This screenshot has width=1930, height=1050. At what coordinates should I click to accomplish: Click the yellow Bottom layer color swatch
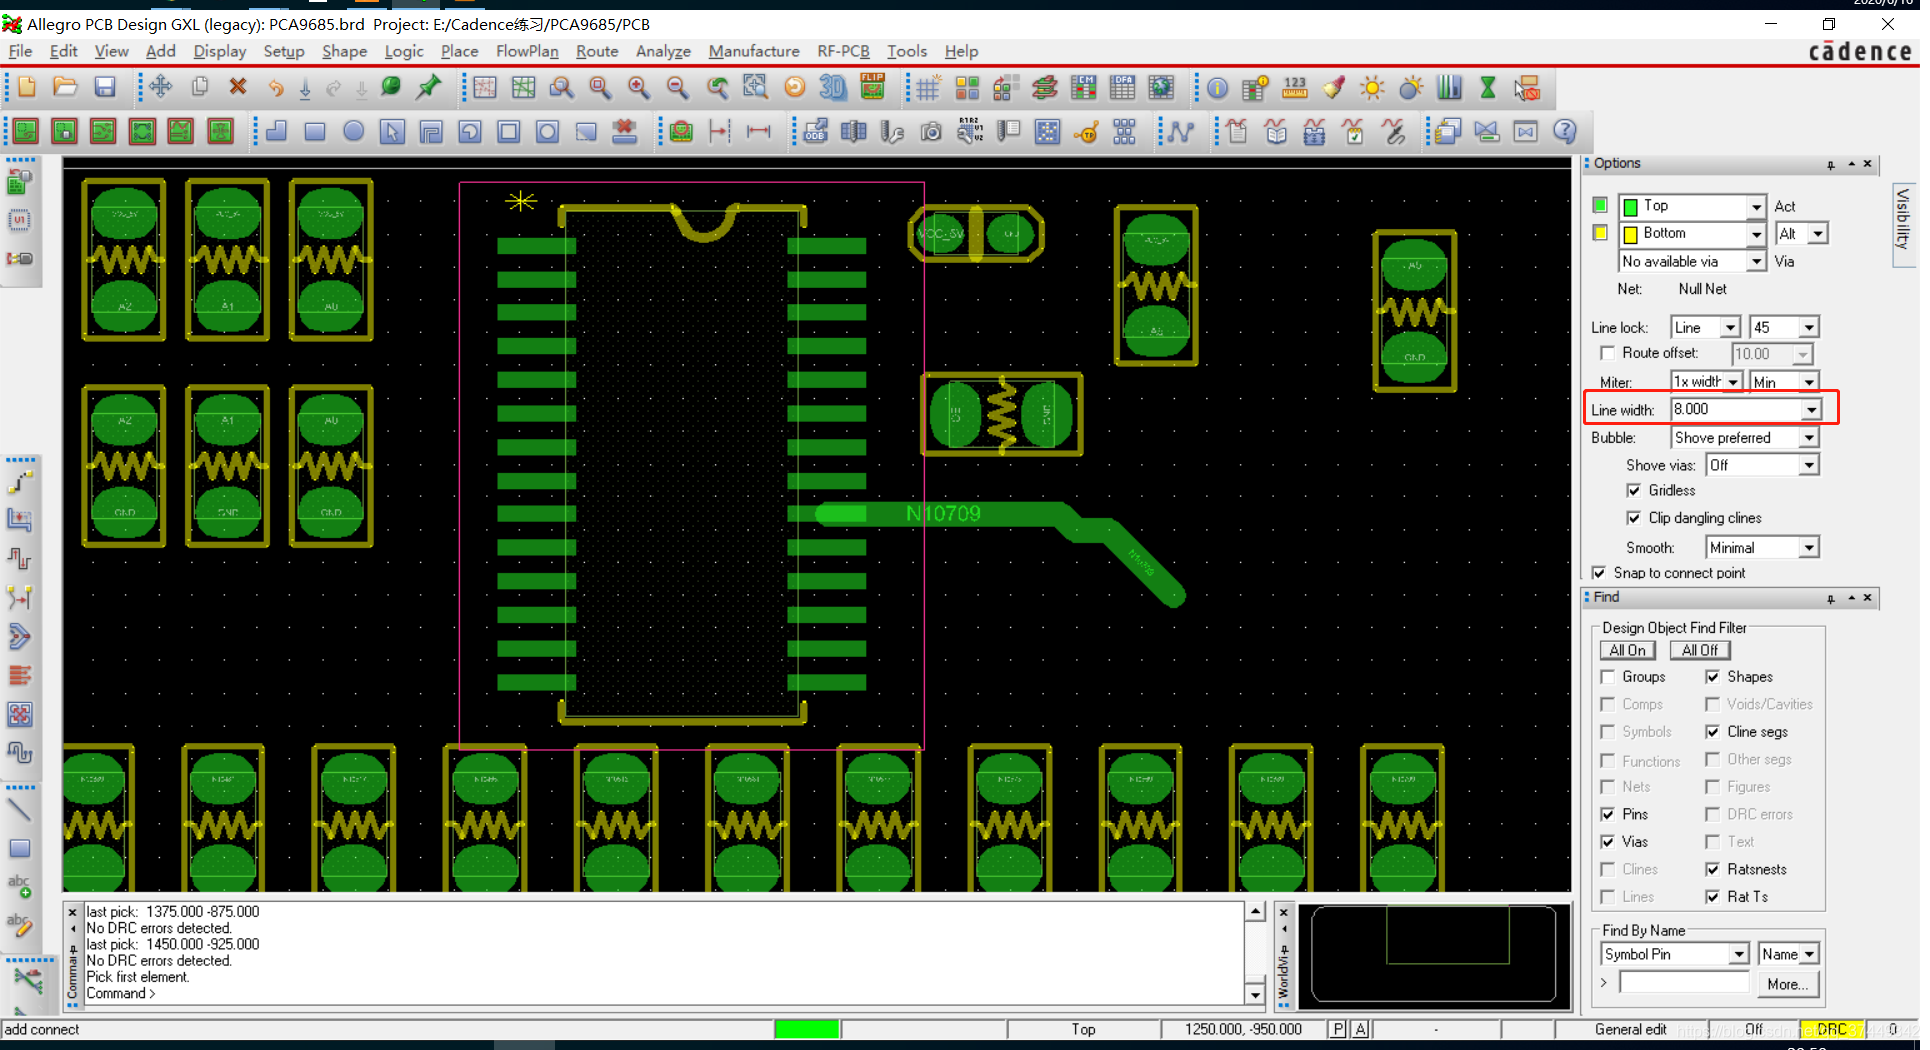click(x=1600, y=233)
